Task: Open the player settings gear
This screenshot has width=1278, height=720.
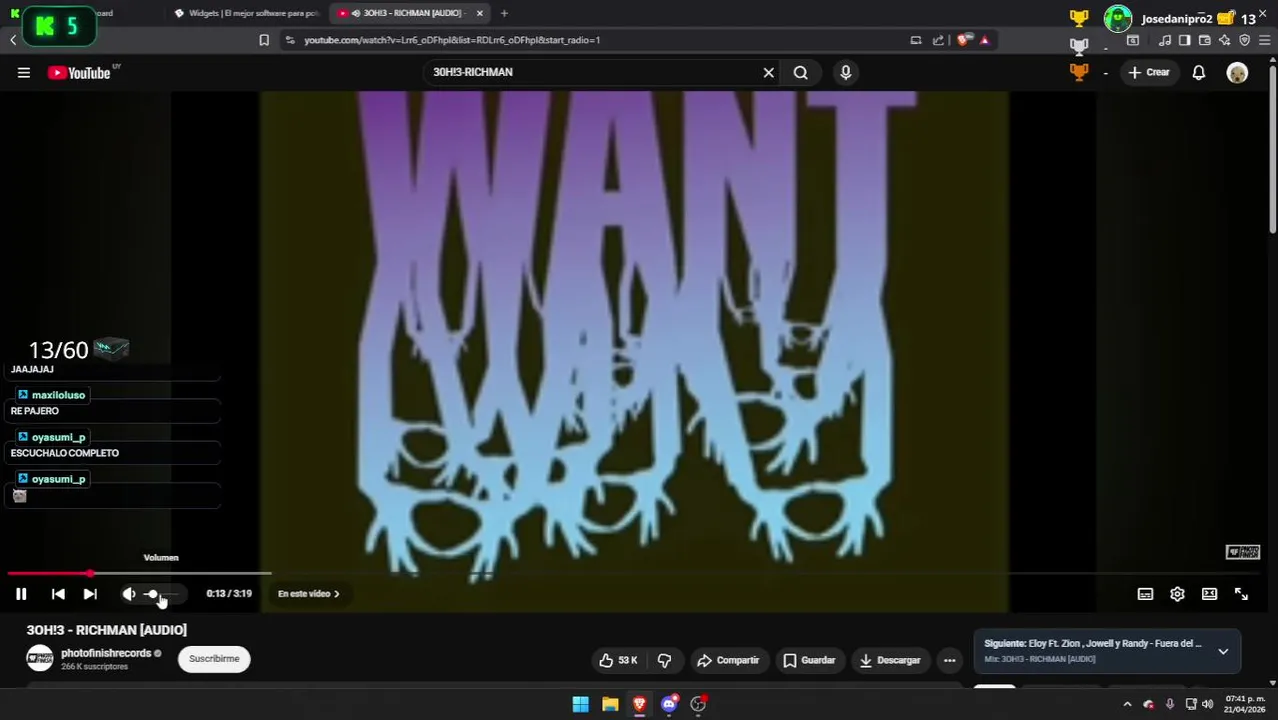Action: point(1177,594)
